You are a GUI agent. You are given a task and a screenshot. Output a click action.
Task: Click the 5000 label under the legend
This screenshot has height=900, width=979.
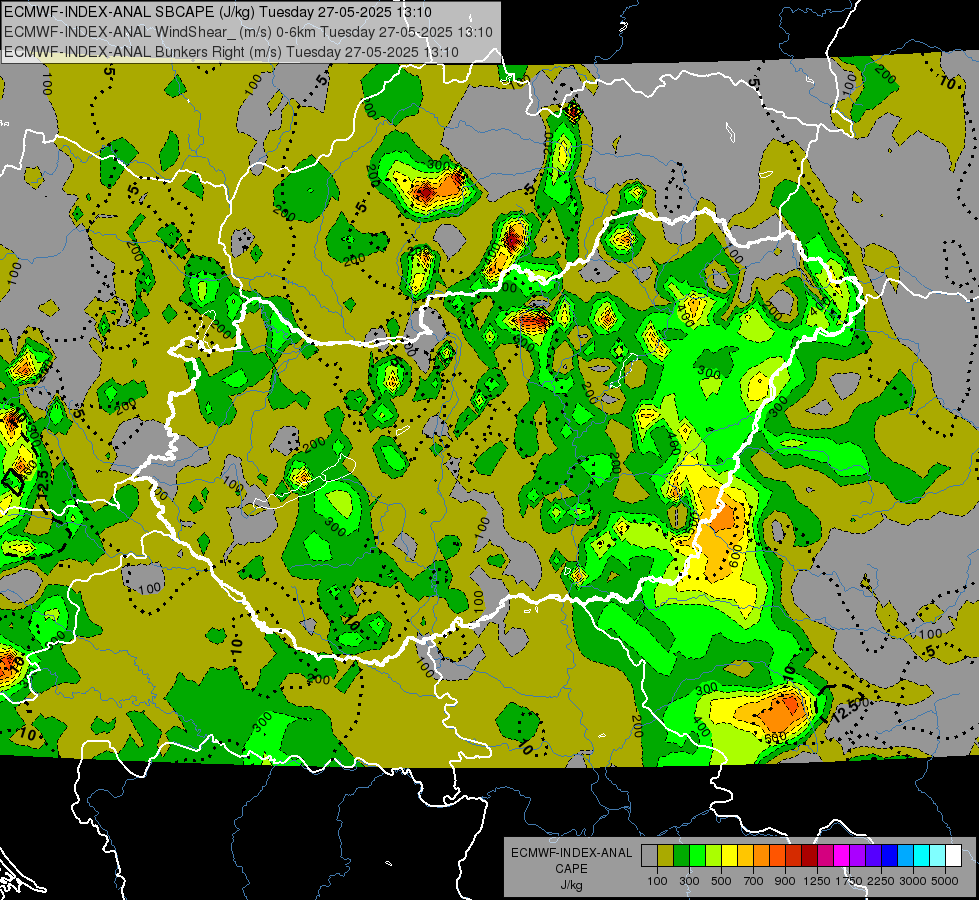(x=945, y=881)
